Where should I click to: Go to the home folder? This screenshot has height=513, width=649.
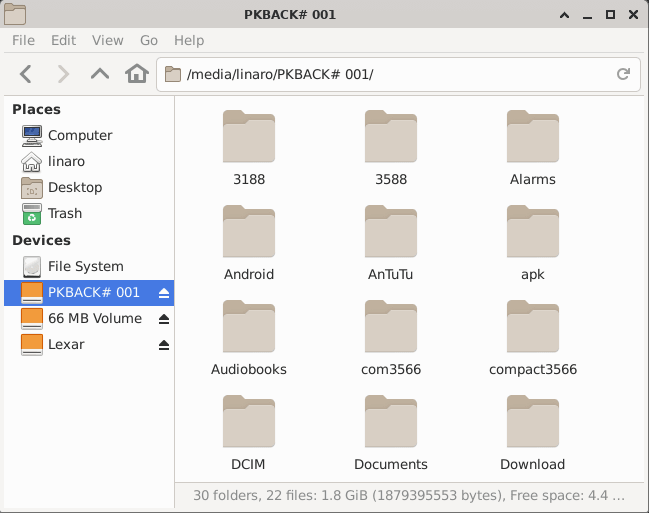pyautogui.click(x=137, y=74)
